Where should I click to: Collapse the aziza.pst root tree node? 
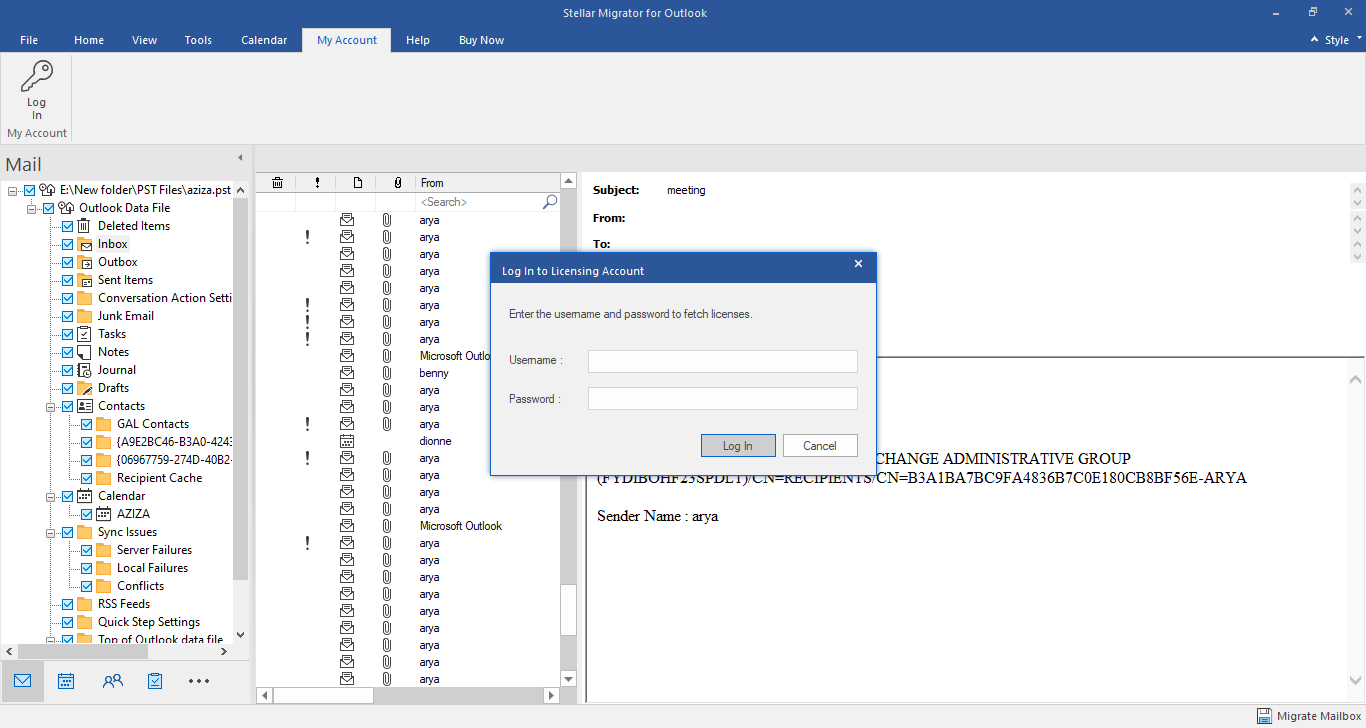point(13,190)
